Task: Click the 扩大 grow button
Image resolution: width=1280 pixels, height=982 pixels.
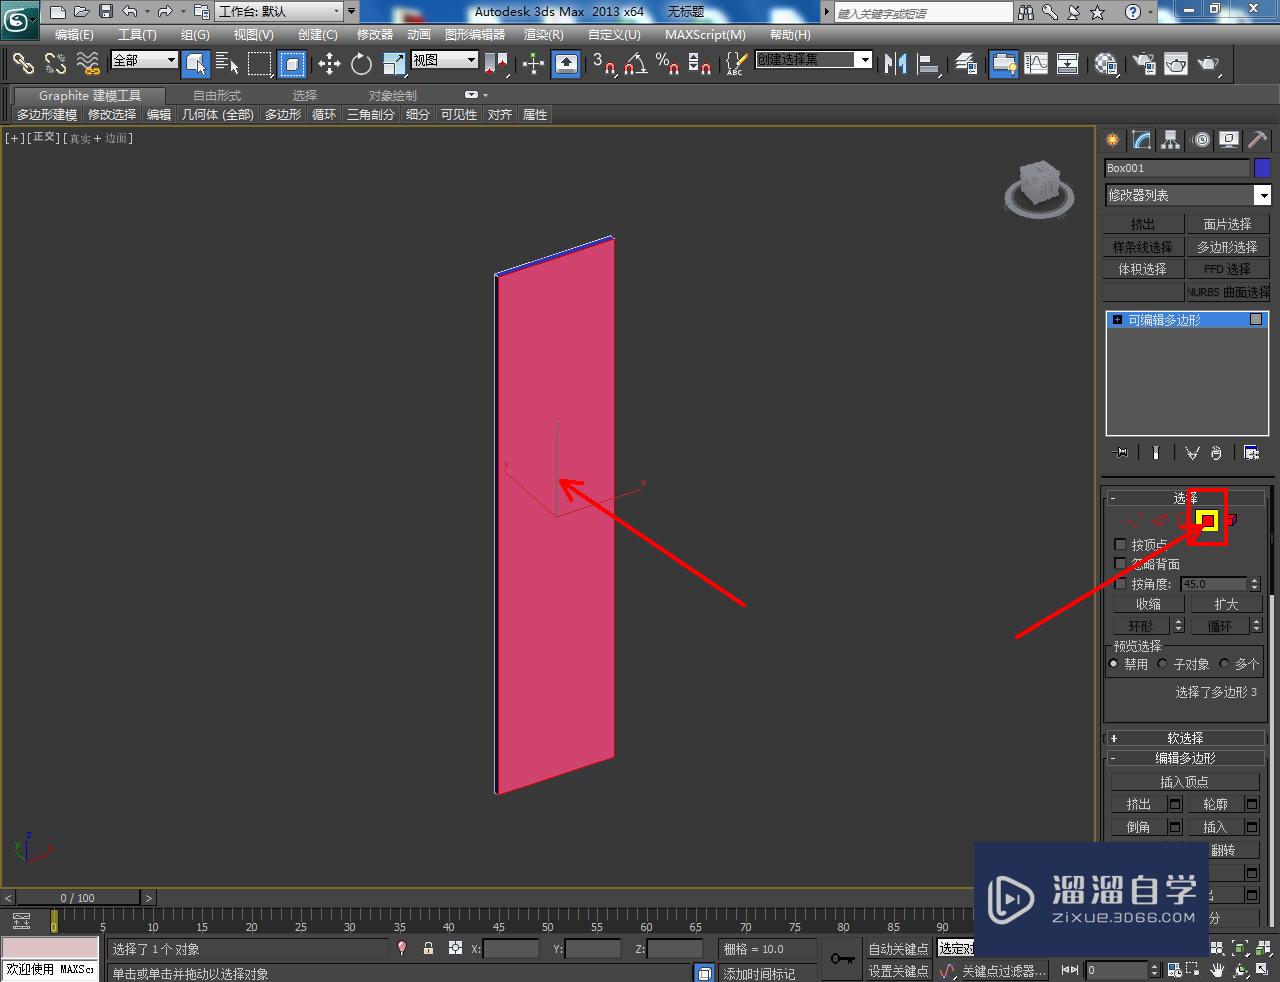Action: [x=1226, y=604]
